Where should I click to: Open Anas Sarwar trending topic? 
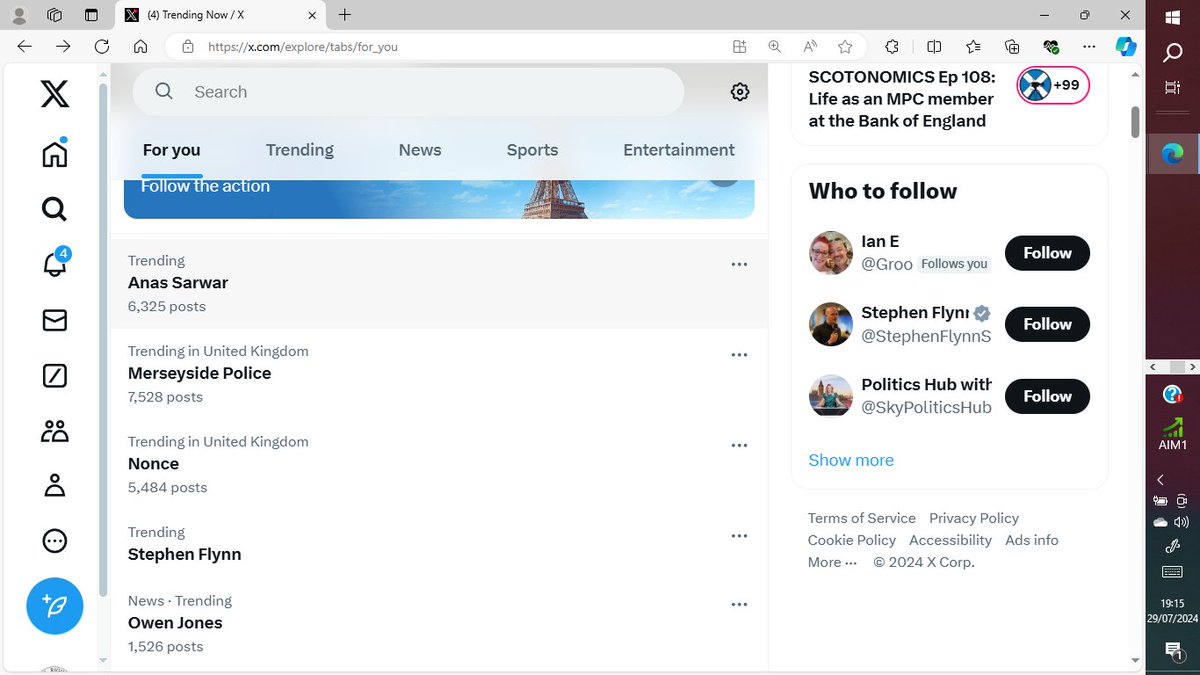tap(439, 283)
